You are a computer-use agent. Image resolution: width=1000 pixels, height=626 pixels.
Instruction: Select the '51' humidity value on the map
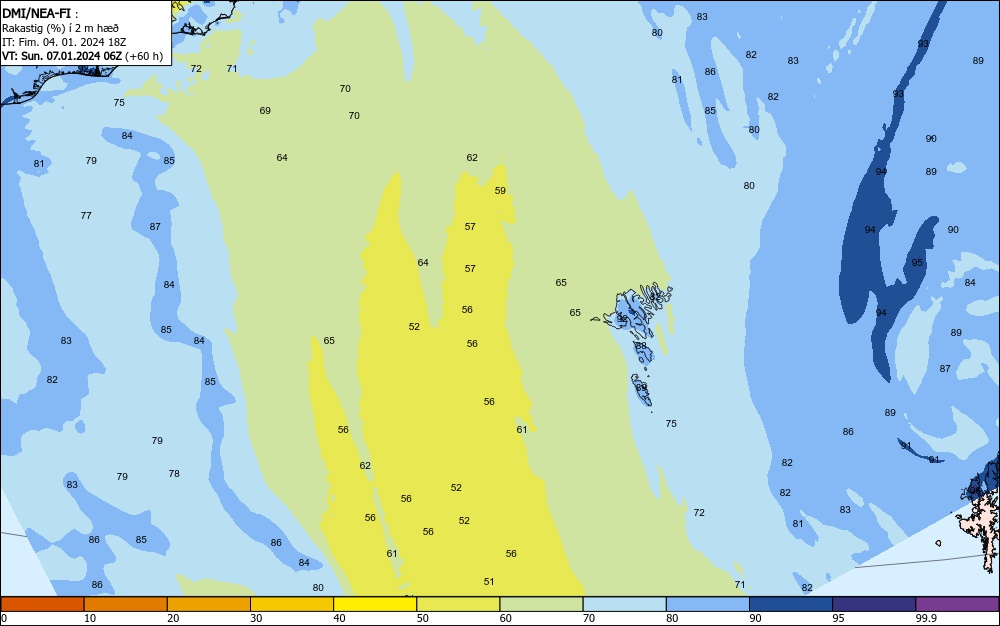point(489,581)
